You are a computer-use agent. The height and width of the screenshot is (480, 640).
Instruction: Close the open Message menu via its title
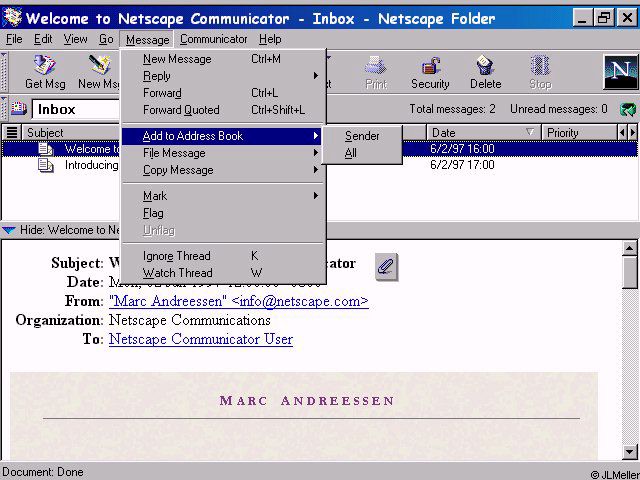tap(147, 40)
